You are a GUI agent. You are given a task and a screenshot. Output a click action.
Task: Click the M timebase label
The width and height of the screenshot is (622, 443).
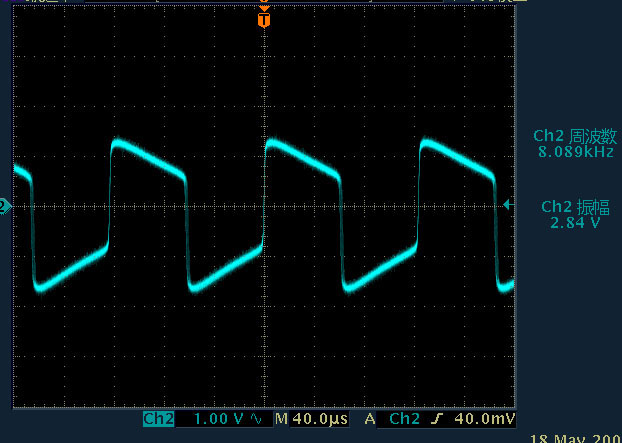pos(281,419)
